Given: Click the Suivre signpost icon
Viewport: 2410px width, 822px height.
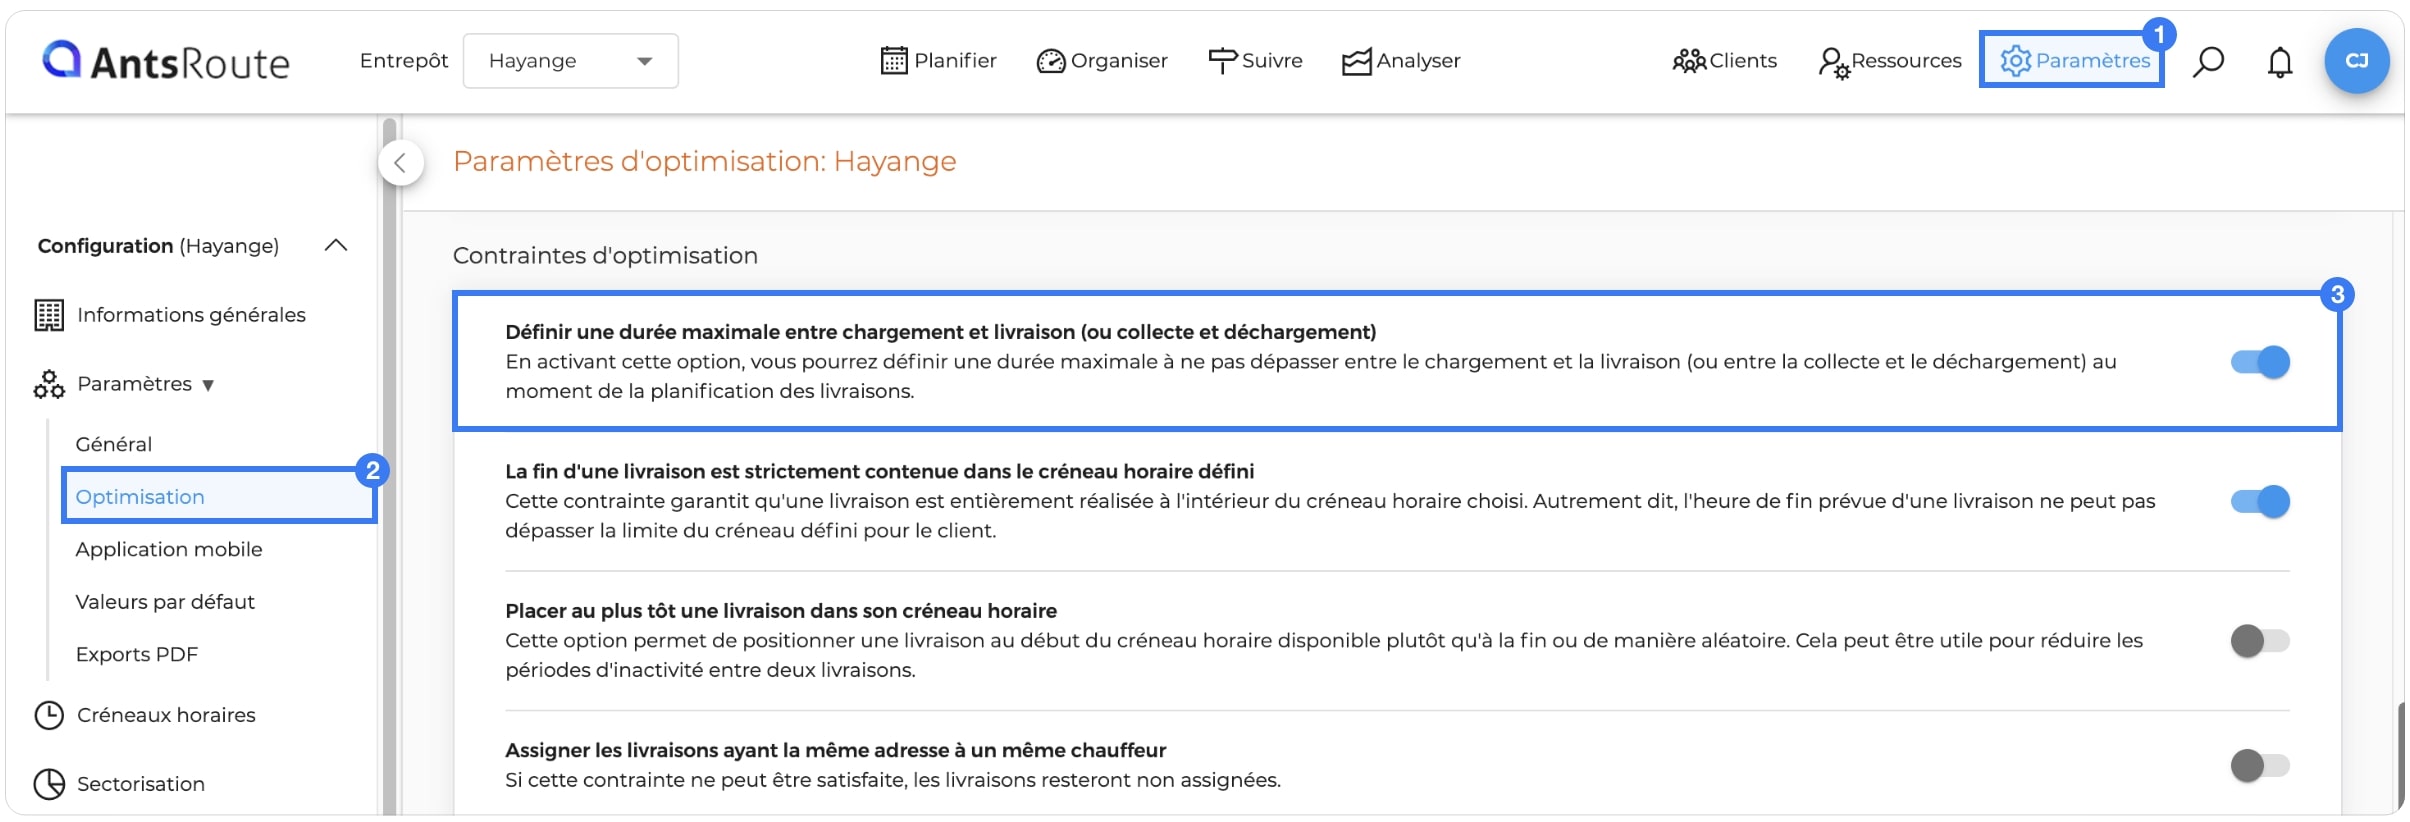Looking at the screenshot, I should pyautogui.click(x=1222, y=61).
